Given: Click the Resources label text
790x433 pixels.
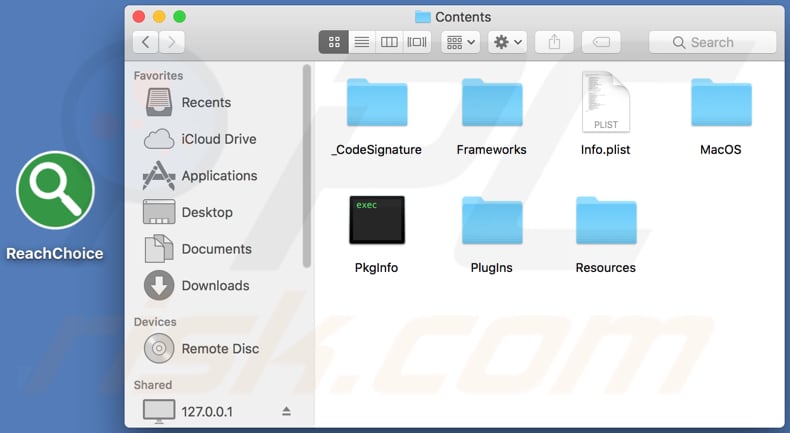Looking at the screenshot, I should pos(606,267).
